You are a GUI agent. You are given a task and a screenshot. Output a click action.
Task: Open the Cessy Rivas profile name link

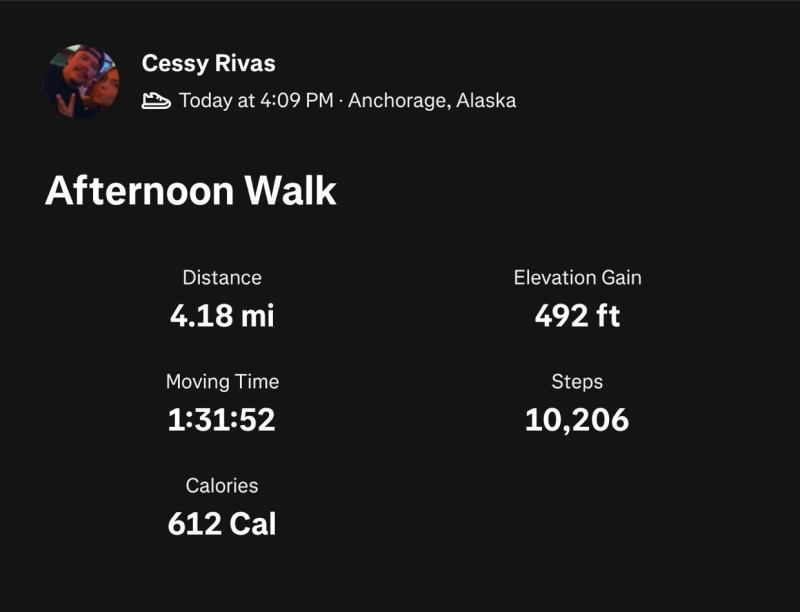(209, 63)
